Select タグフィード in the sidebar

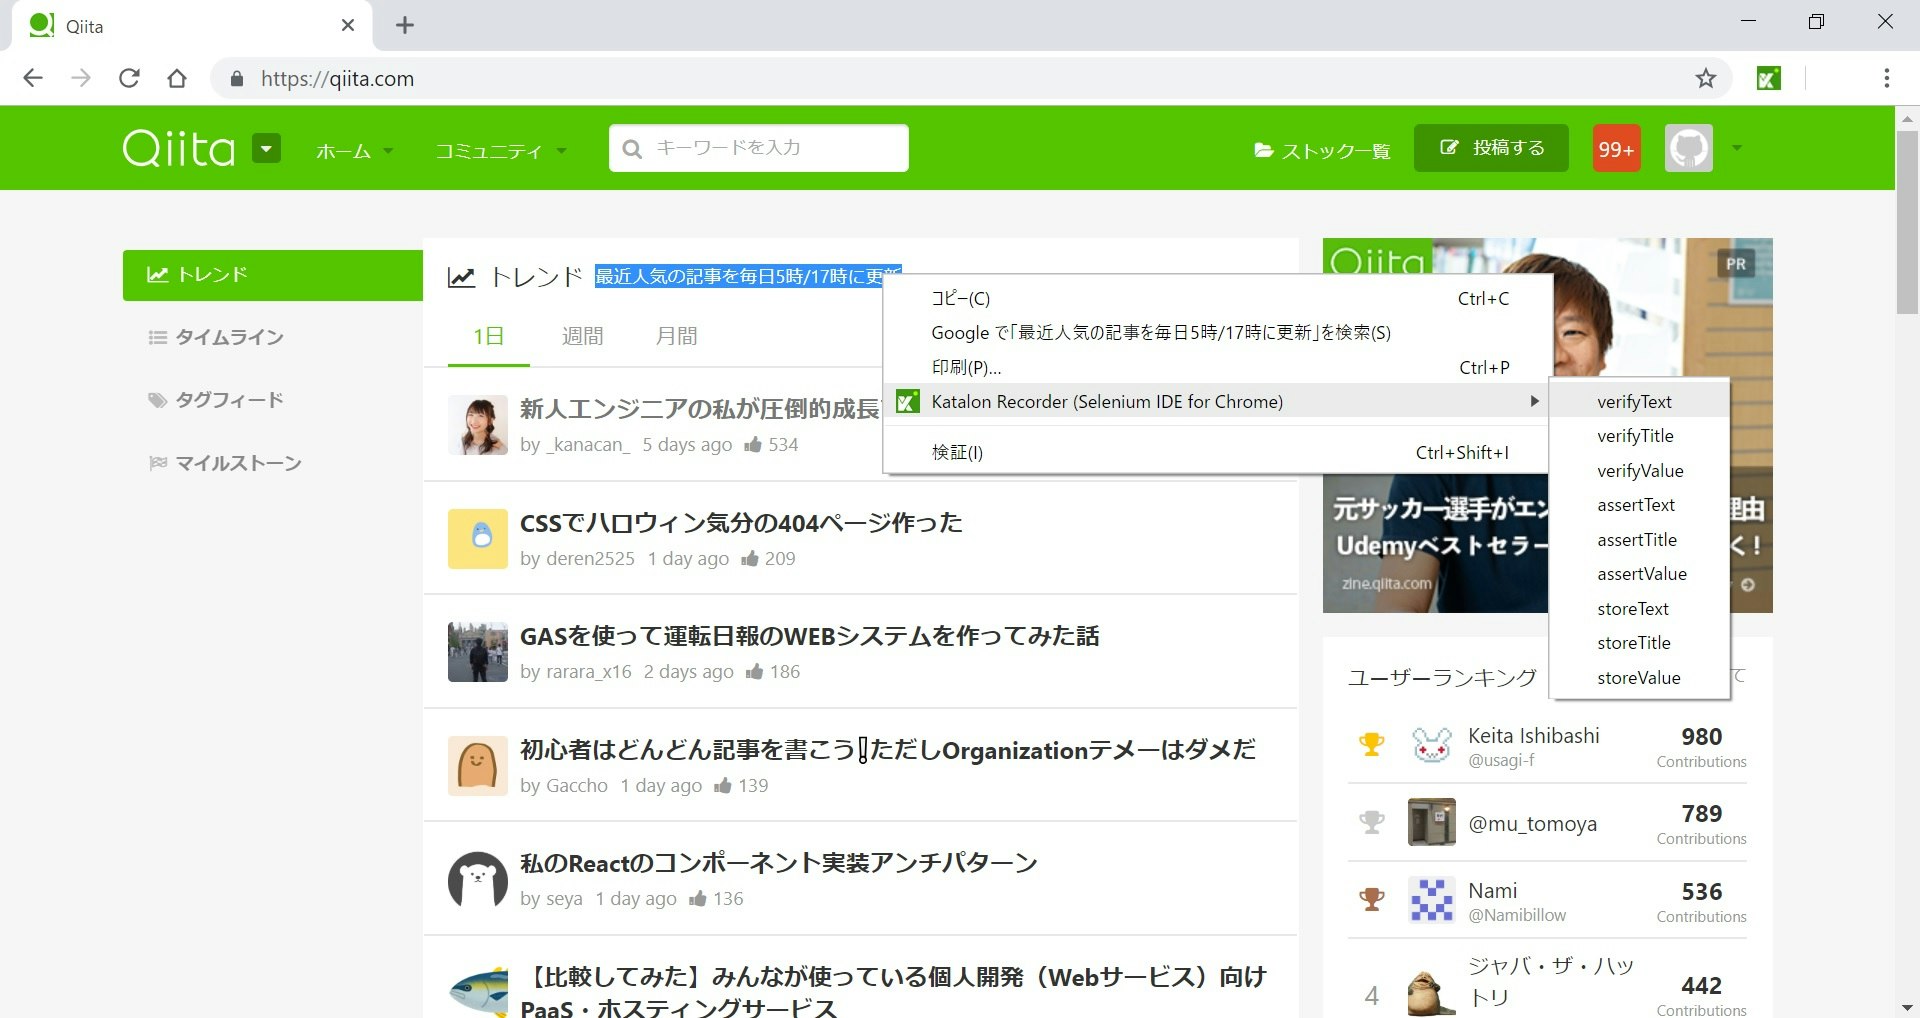coord(217,400)
